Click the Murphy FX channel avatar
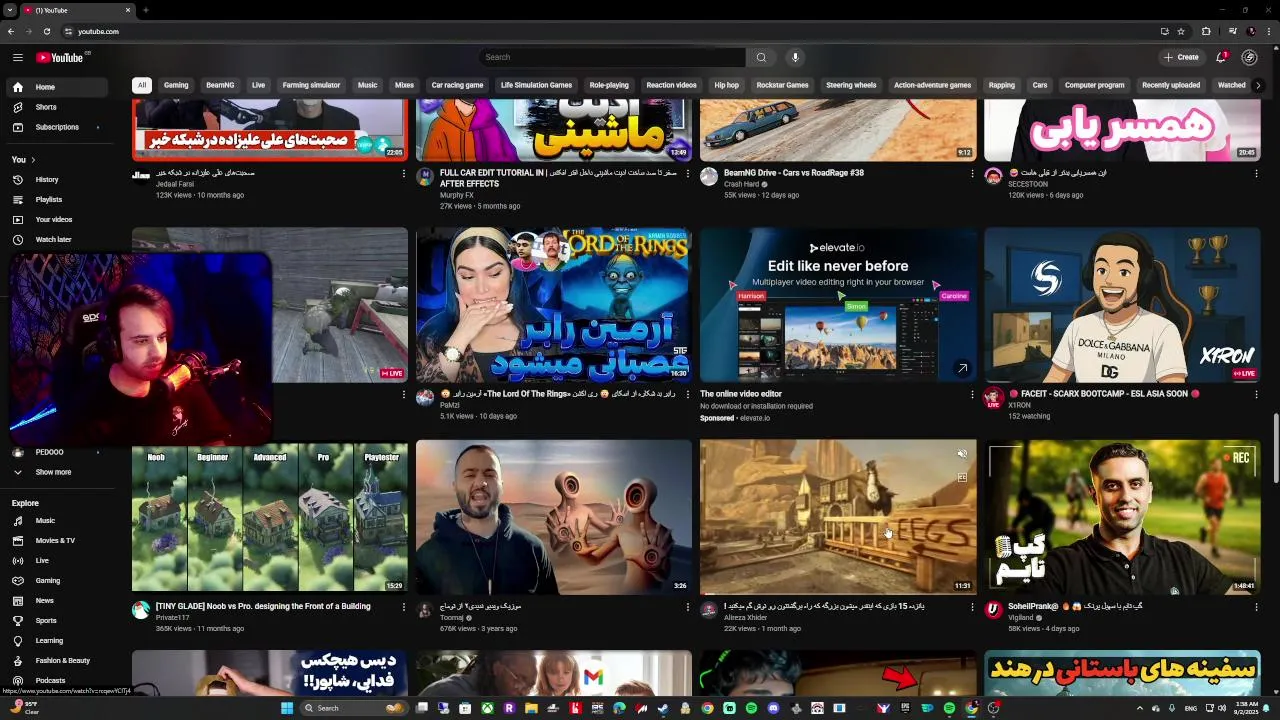Image resolution: width=1280 pixels, height=720 pixels. point(425,177)
